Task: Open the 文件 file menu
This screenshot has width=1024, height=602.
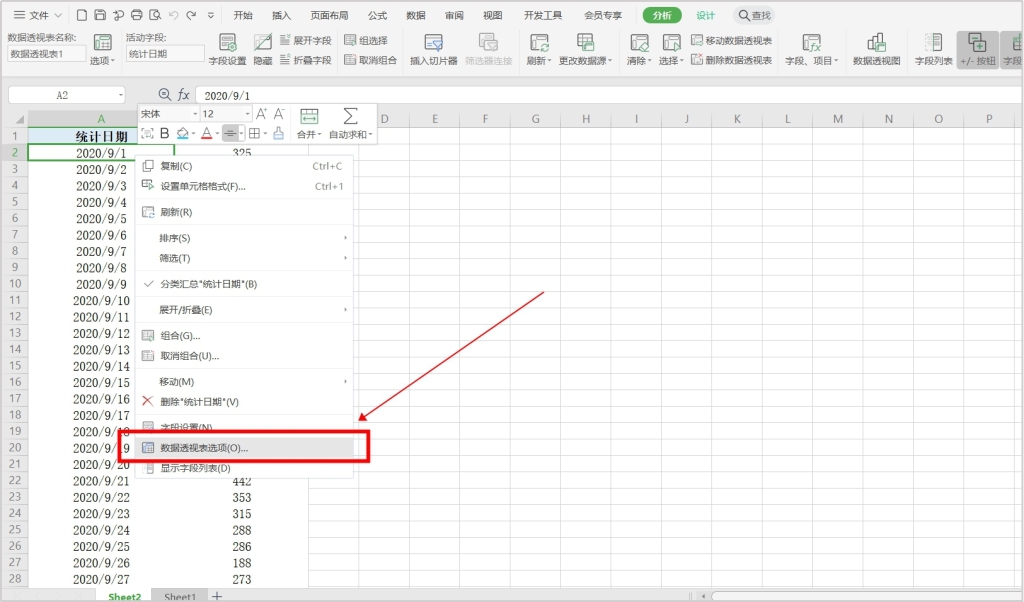Action: coord(37,15)
